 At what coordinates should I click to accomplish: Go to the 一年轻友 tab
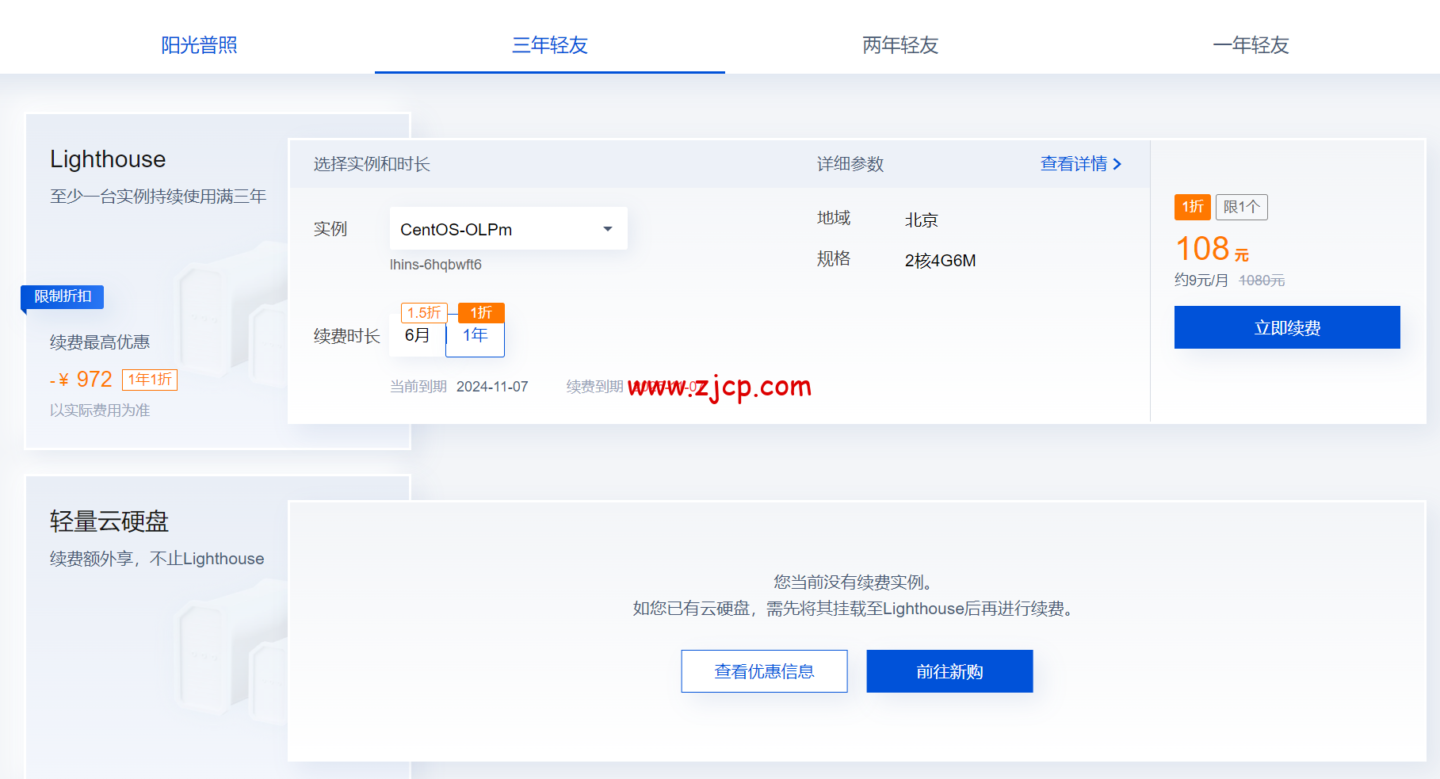(1250, 45)
